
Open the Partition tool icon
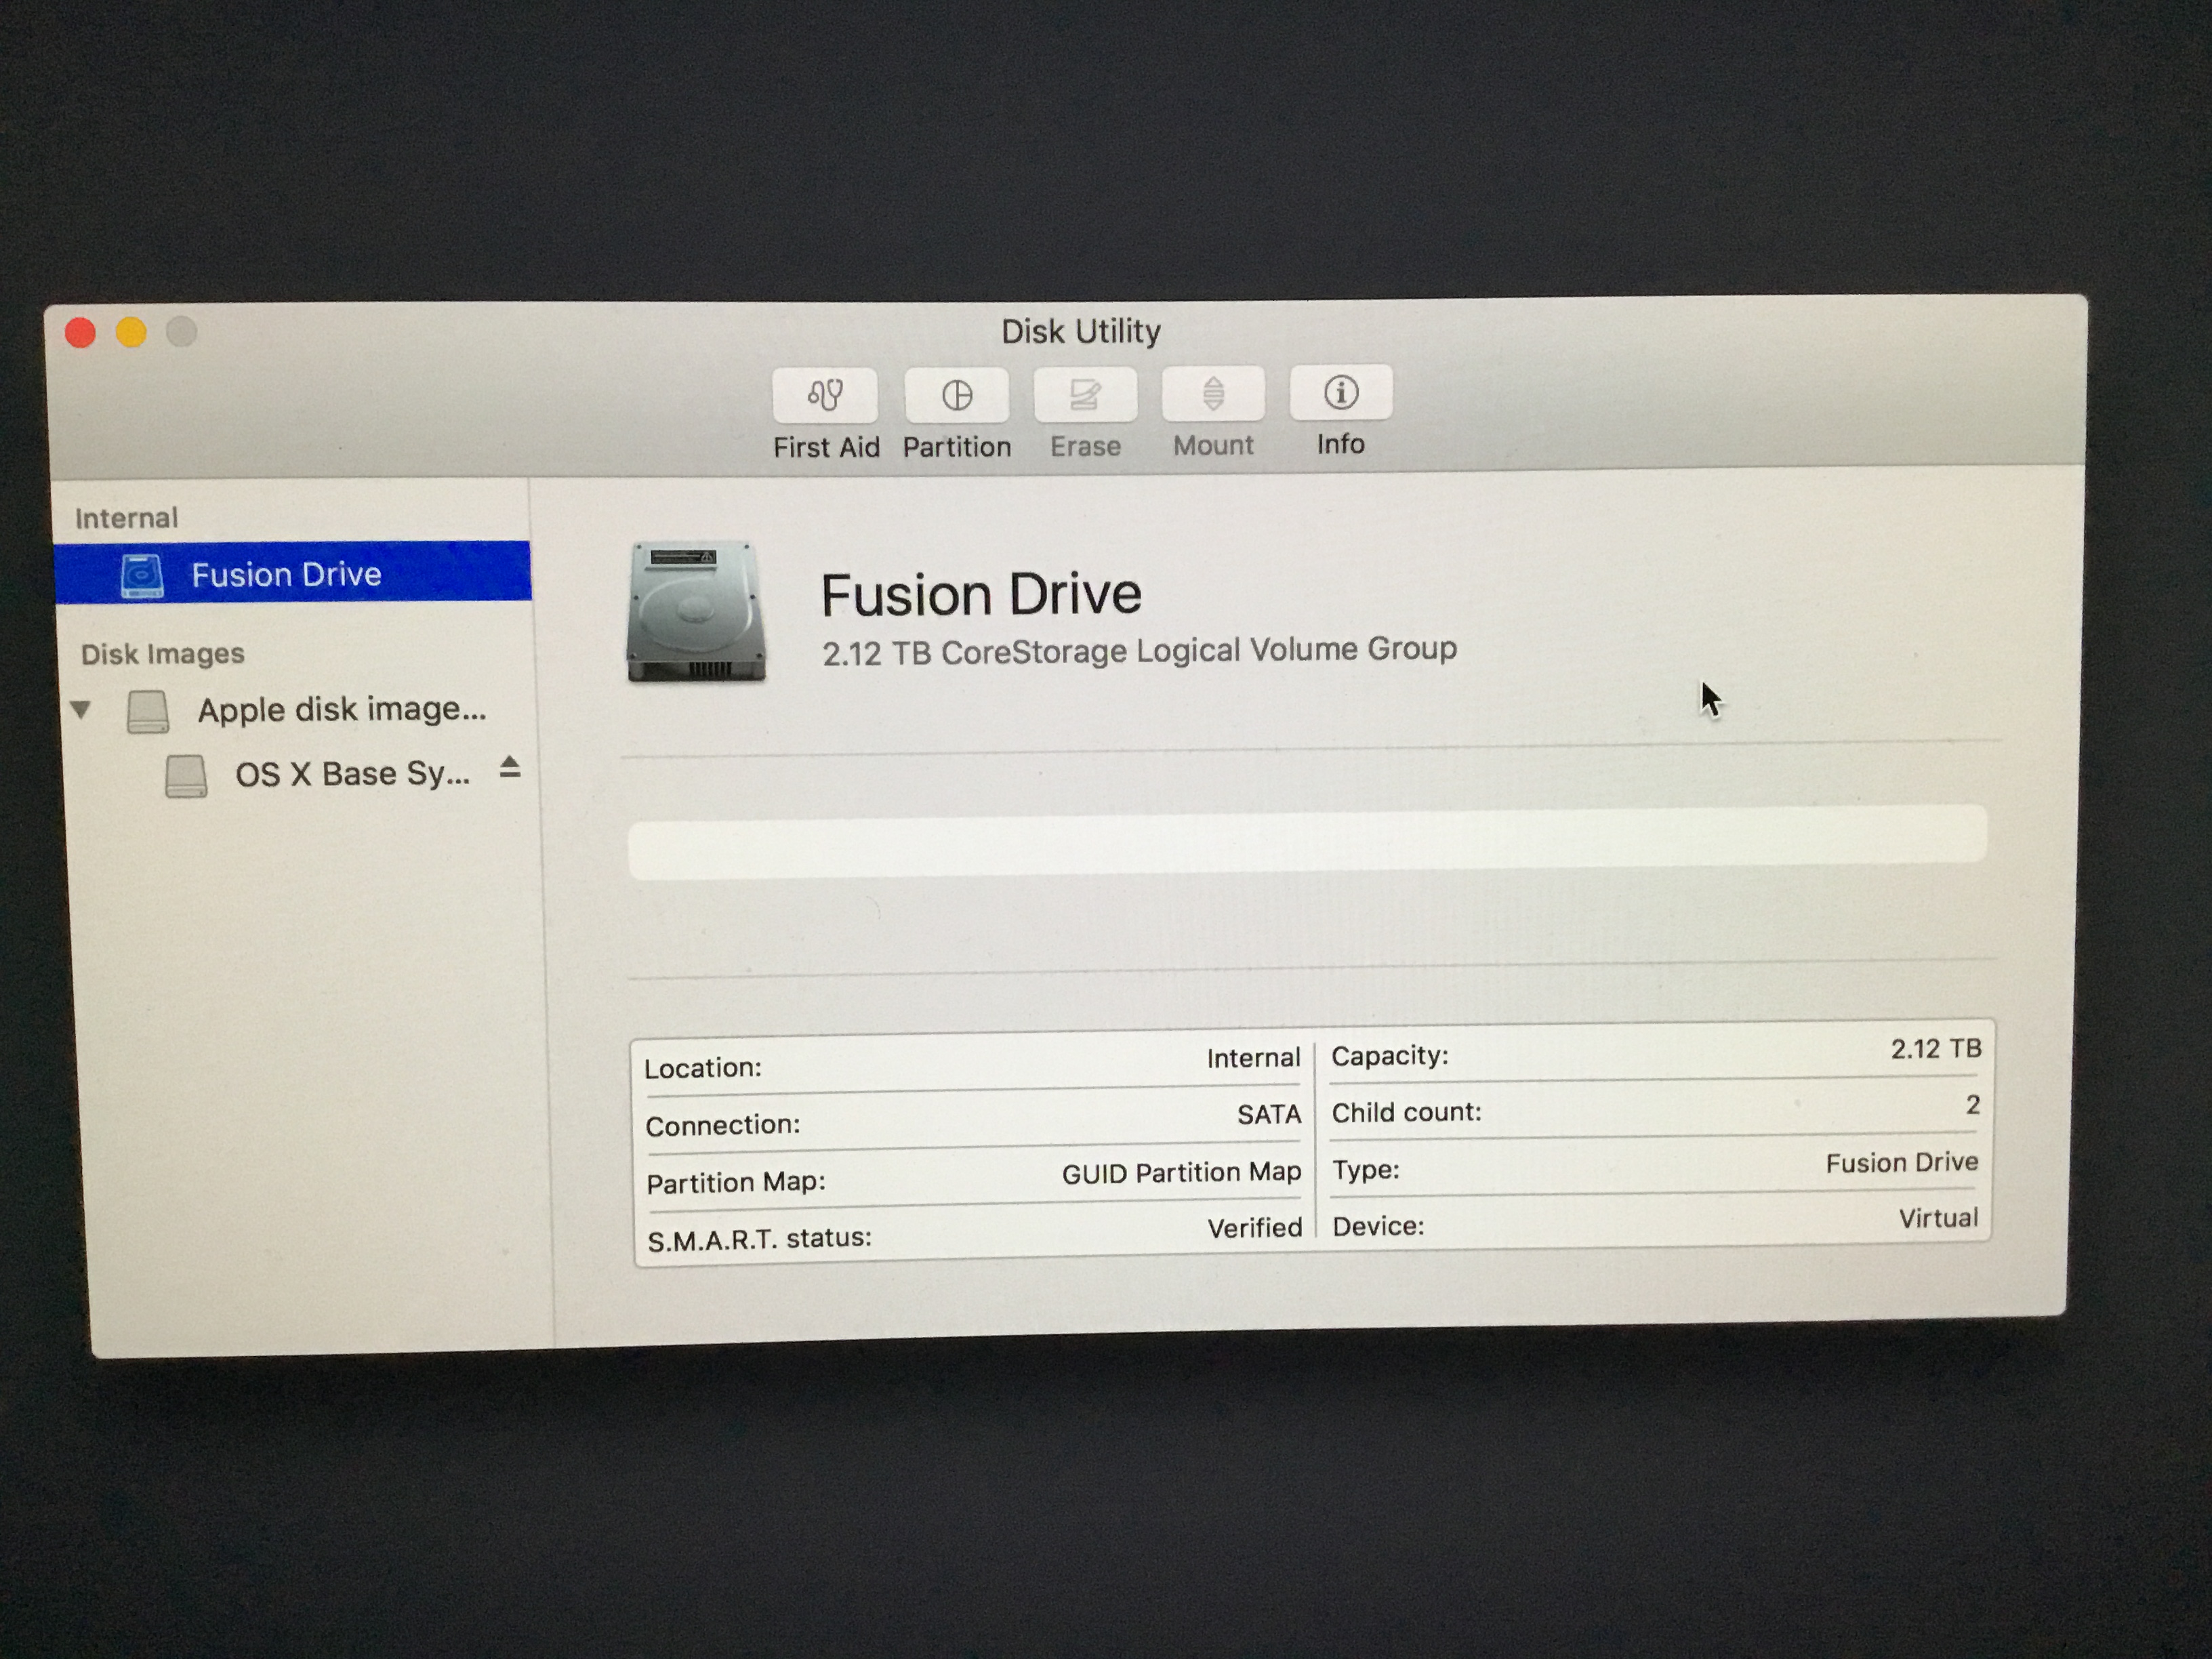[956, 395]
